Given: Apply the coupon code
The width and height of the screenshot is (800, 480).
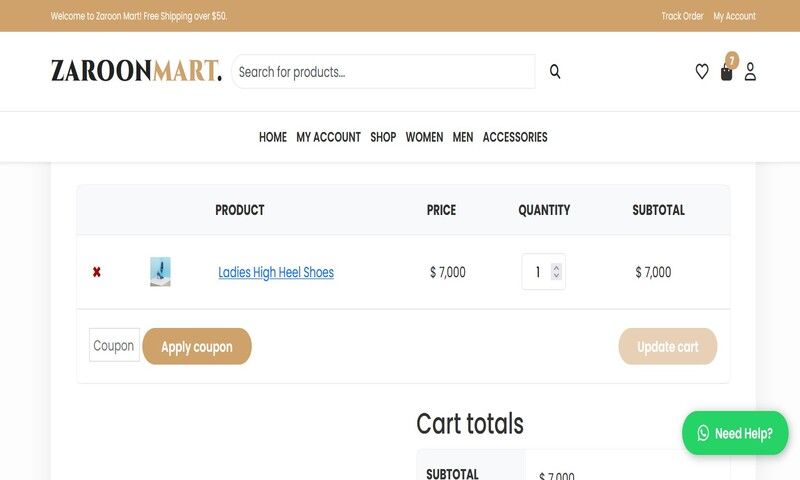Looking at the screenshot, I should coord(197,346).
